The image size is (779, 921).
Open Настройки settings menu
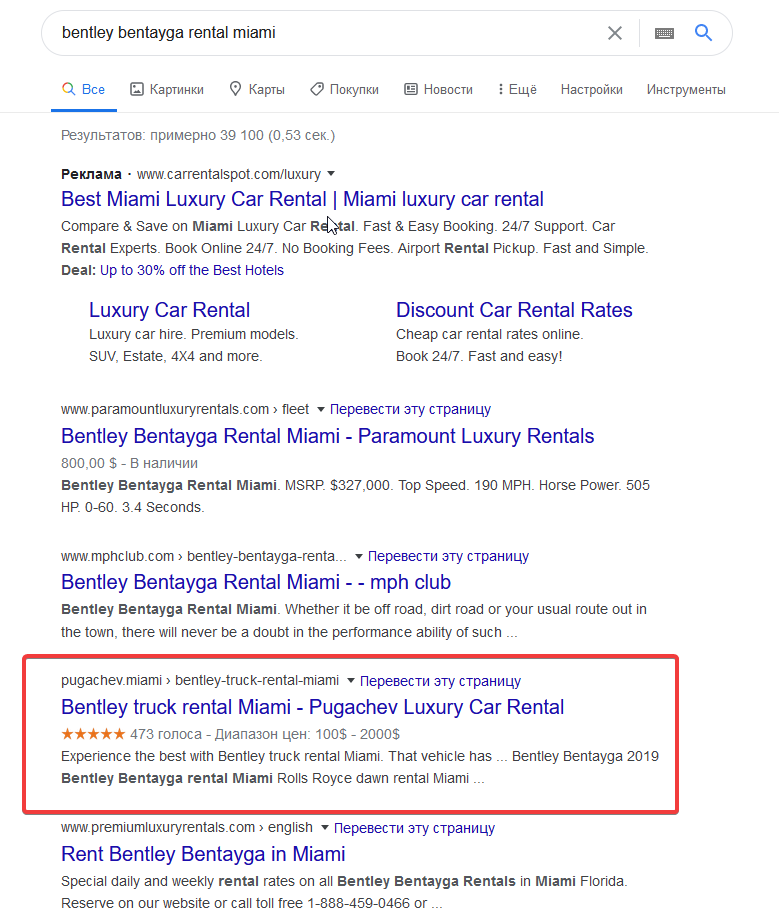pos(592,89)
